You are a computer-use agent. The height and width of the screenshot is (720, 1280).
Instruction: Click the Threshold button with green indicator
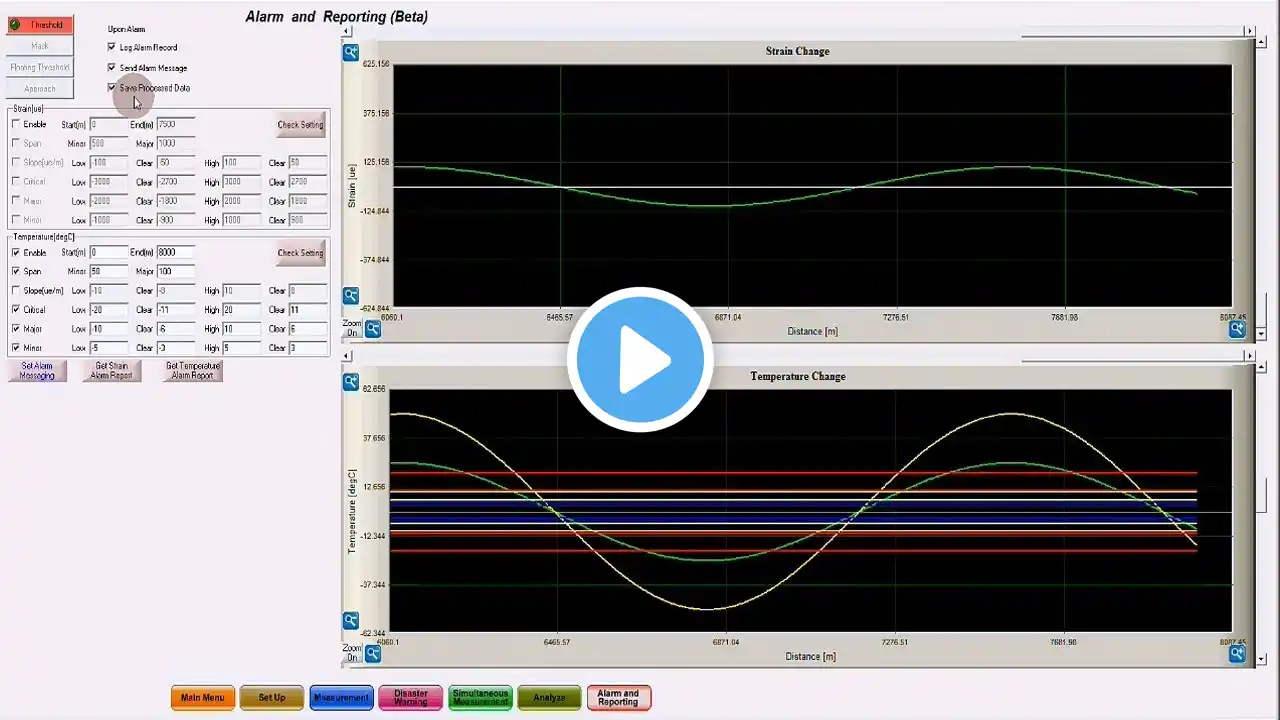pos(40,25)
